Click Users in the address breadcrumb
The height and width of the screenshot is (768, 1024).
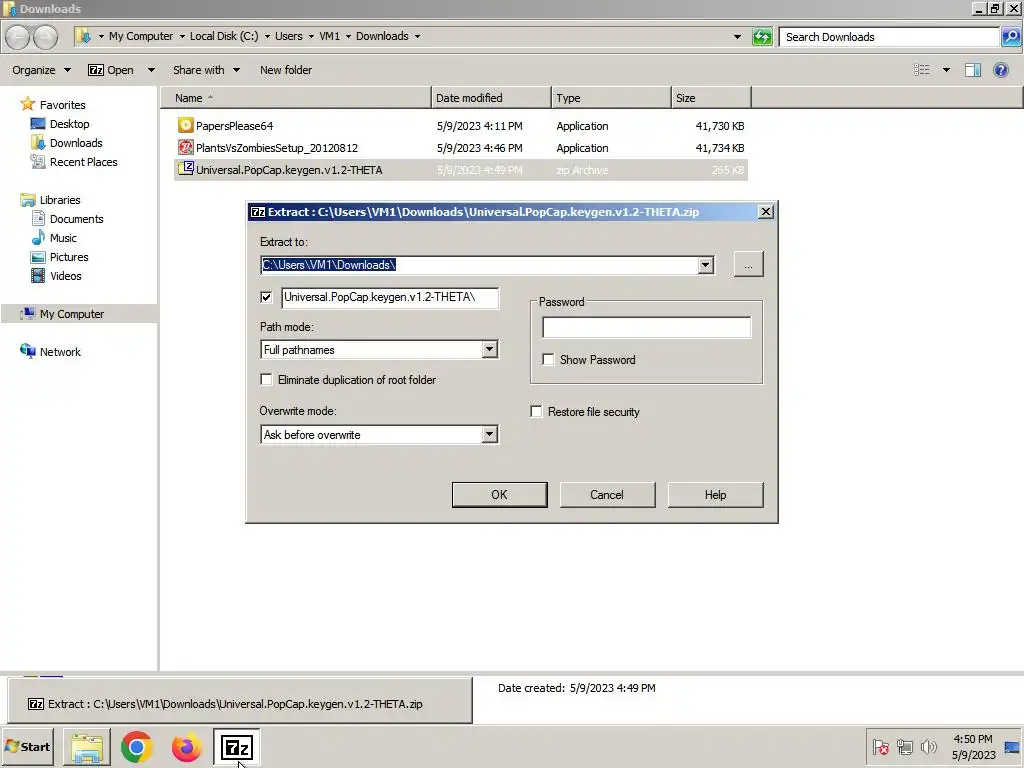[289, 36]
